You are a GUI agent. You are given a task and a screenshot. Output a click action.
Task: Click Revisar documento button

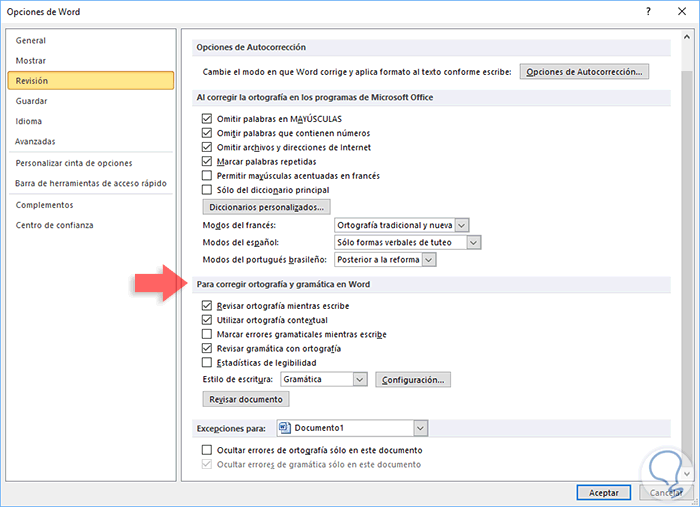coord(246,399)
